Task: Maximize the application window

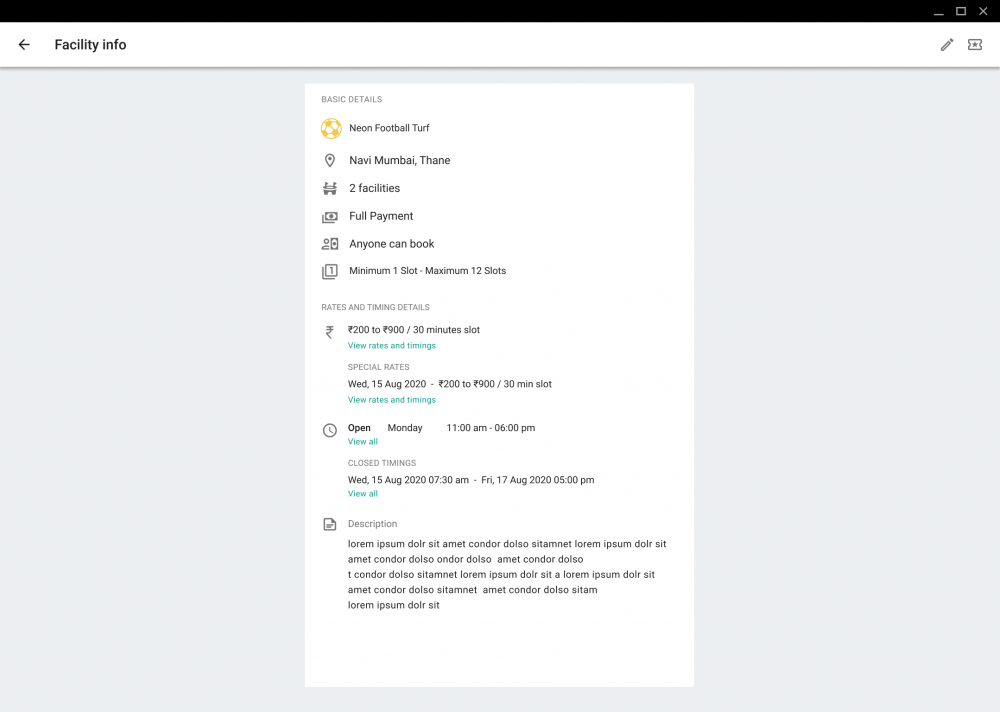Action: (x=961, y=11)
